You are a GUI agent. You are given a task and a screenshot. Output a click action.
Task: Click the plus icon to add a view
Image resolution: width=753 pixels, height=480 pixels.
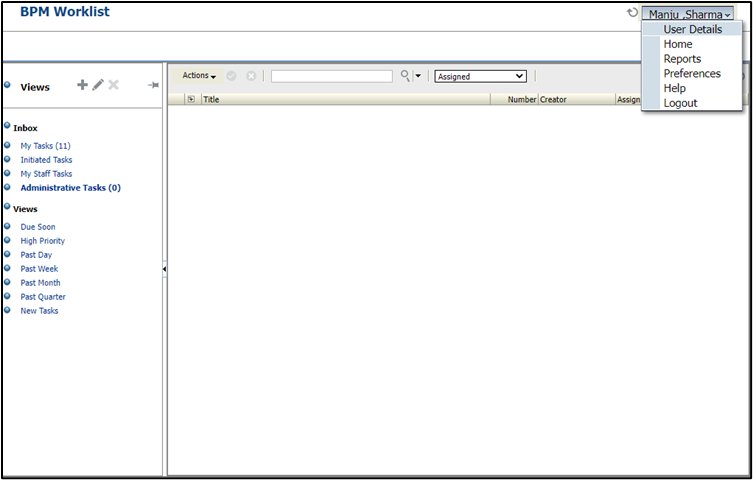point(83,85)
